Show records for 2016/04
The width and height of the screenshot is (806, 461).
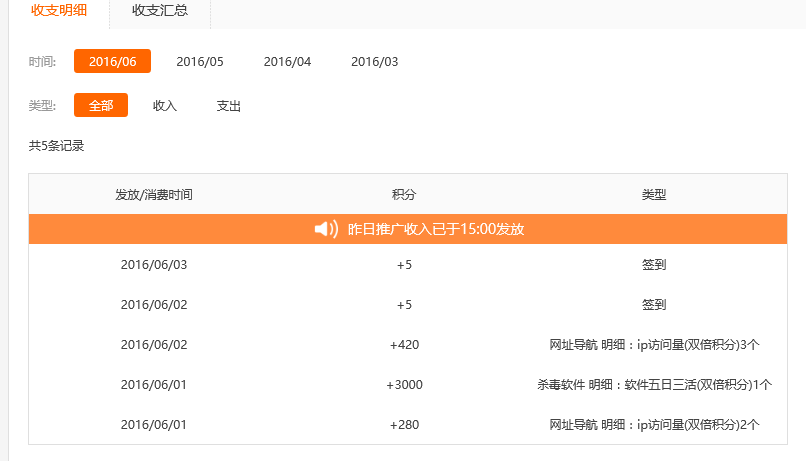tap(287, 62)
